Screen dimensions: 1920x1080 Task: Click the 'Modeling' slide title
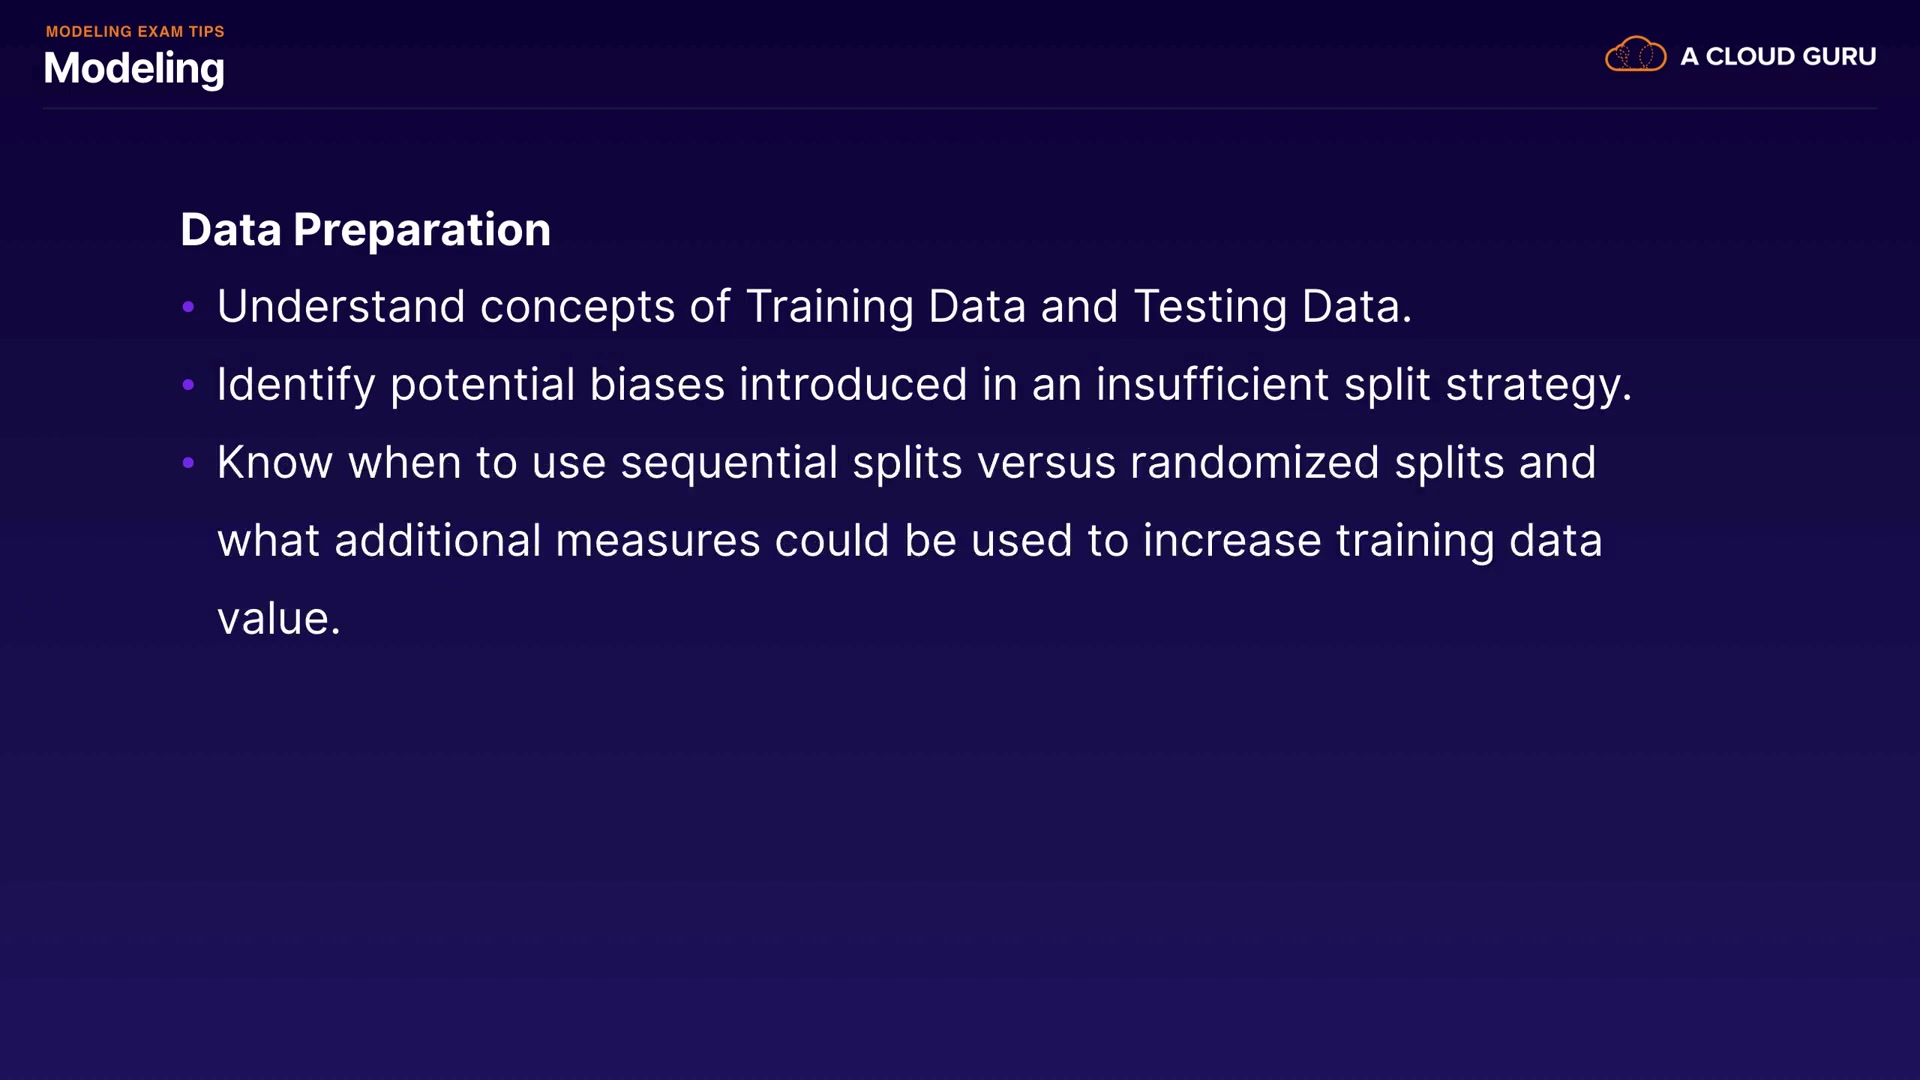(134, 68)
